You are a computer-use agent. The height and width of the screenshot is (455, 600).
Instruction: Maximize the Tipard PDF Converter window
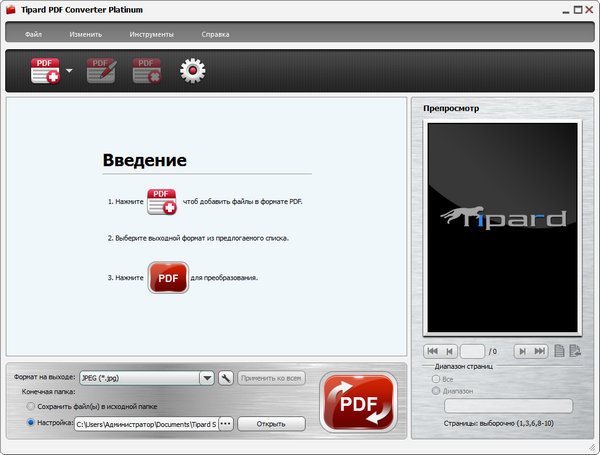pyautogui.click(x=578, y=10)
